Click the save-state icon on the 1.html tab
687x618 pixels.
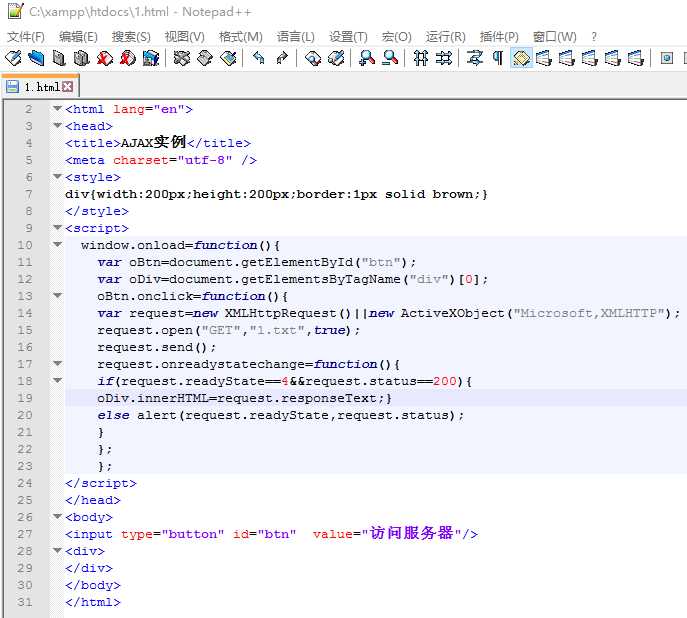[x=12, y=87]
